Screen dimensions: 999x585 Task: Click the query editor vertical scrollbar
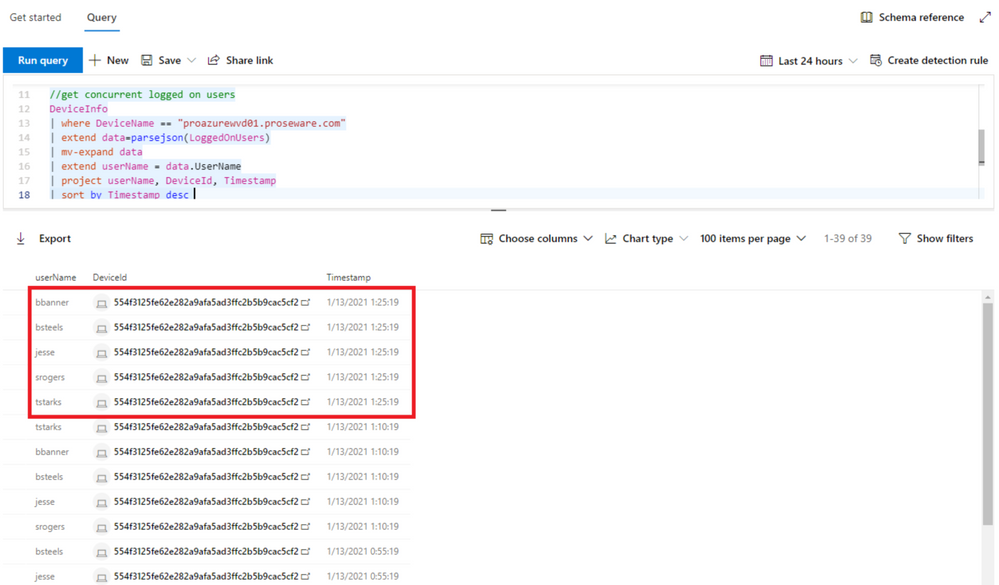pos(981,146)
